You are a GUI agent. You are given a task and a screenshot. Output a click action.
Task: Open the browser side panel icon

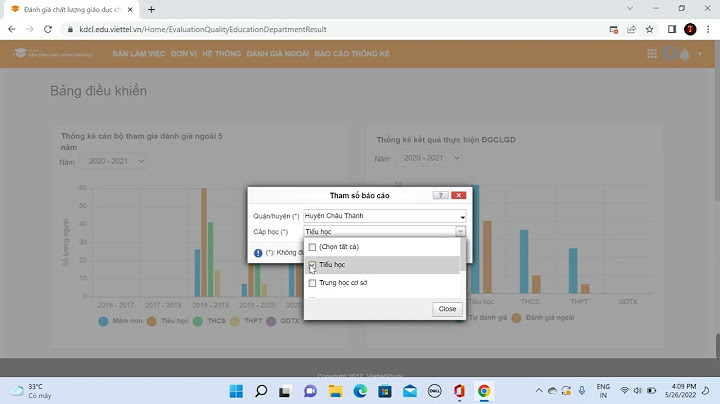[671, 29]
